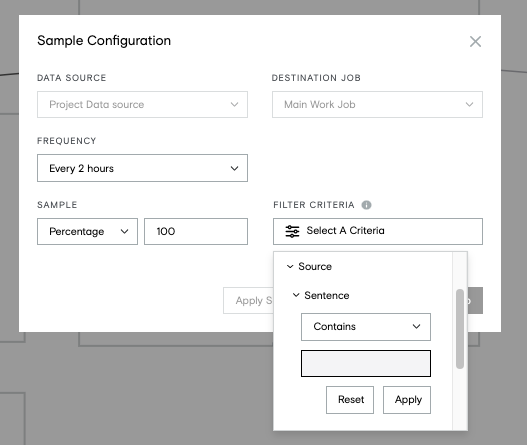The width and height of the screenshot is (527, 445).
Task: Click the Sentence label in criteria list
Action: click(327, 295)
